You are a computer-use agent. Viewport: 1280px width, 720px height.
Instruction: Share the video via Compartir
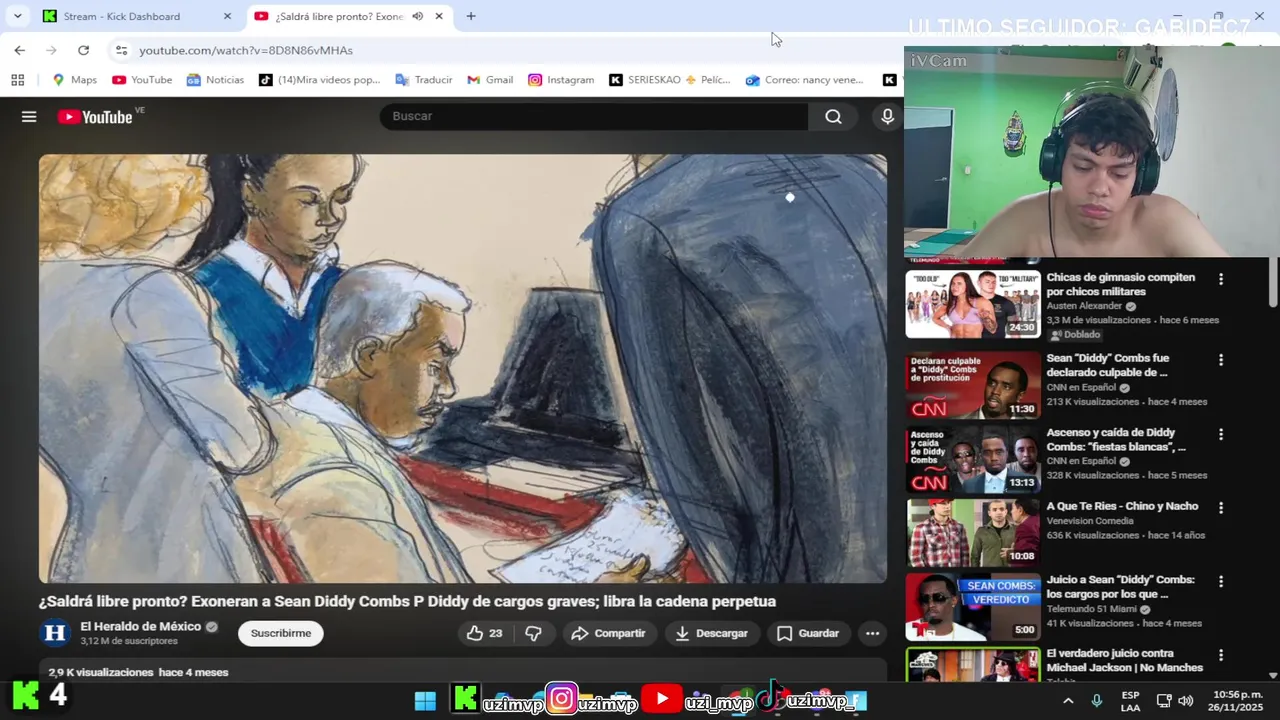(x=608, y=633)
